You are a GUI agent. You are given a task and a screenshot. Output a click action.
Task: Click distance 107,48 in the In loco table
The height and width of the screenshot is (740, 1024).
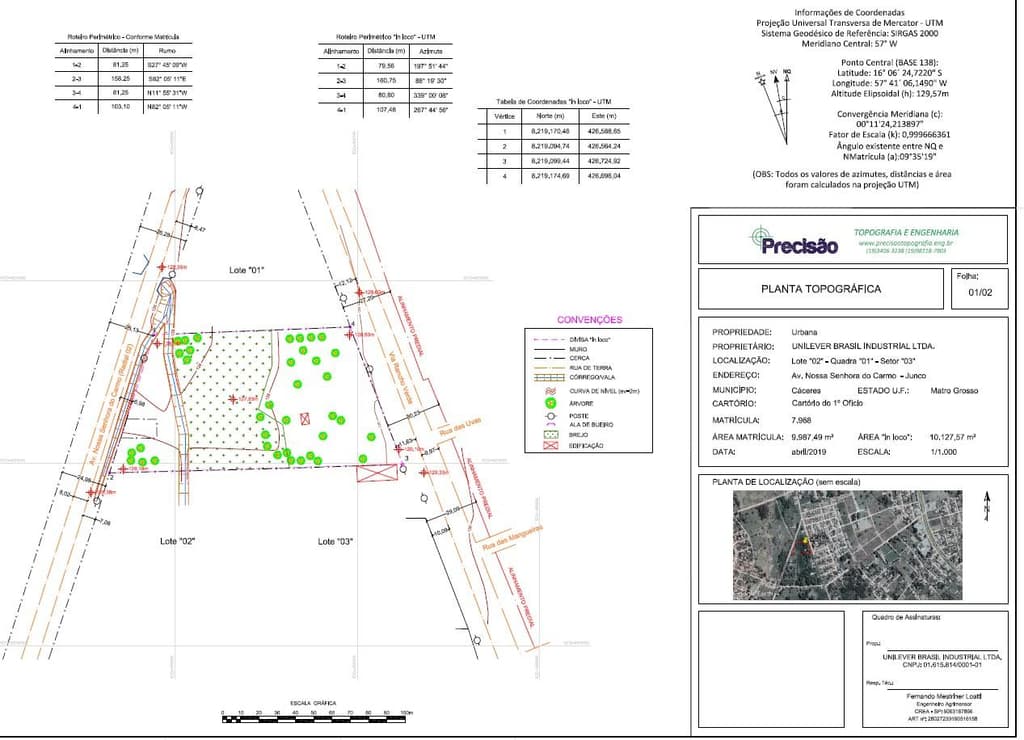click(x=386, y=110)
